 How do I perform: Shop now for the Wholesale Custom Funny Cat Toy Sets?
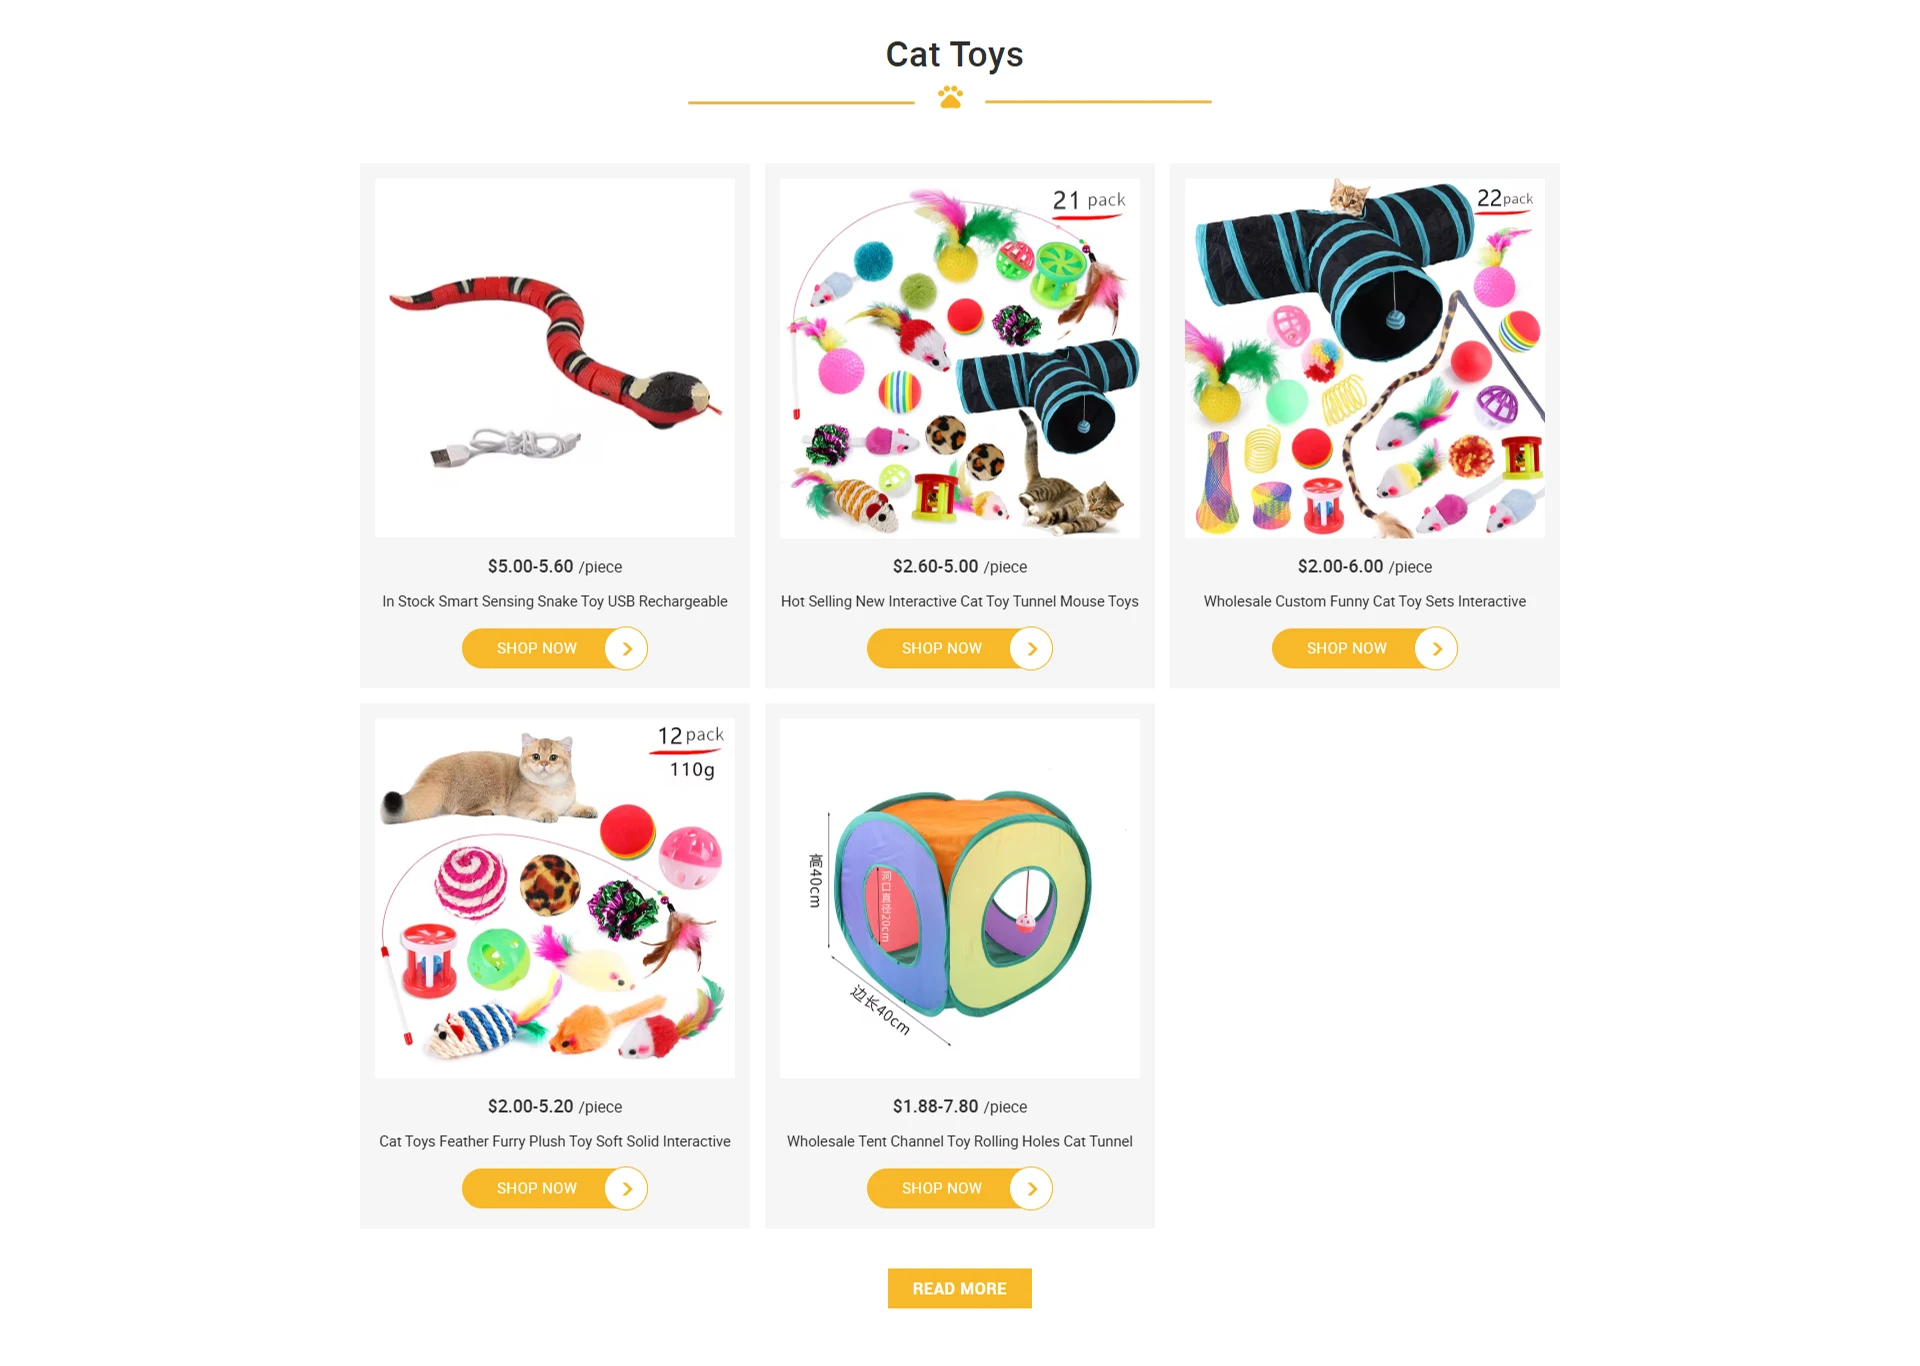click(x=1365, y=649)
